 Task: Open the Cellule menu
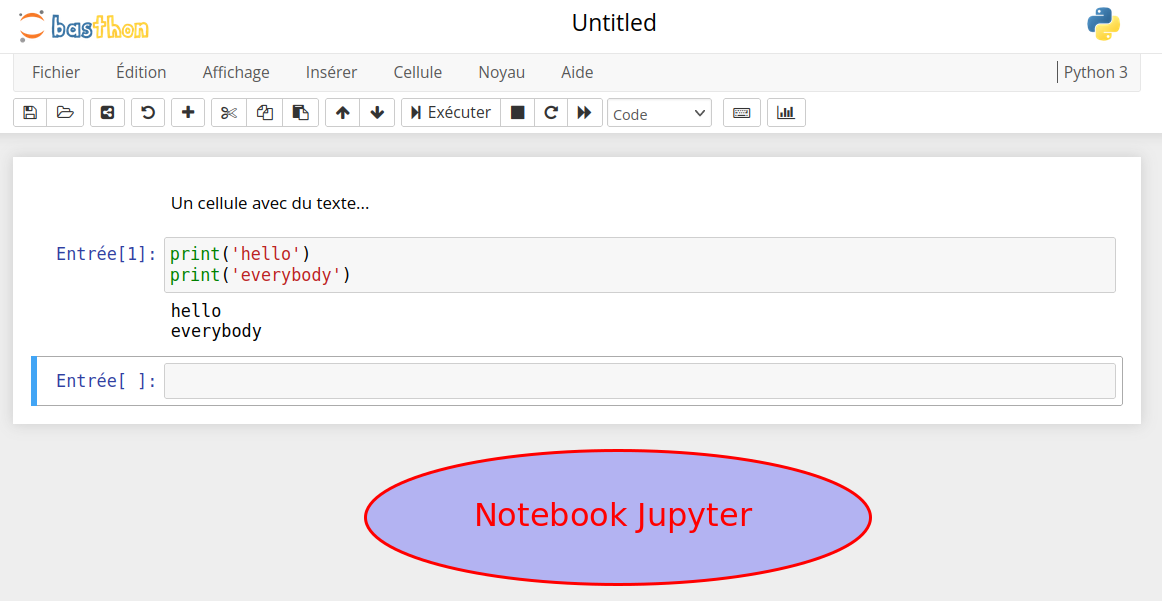(417, 72)
